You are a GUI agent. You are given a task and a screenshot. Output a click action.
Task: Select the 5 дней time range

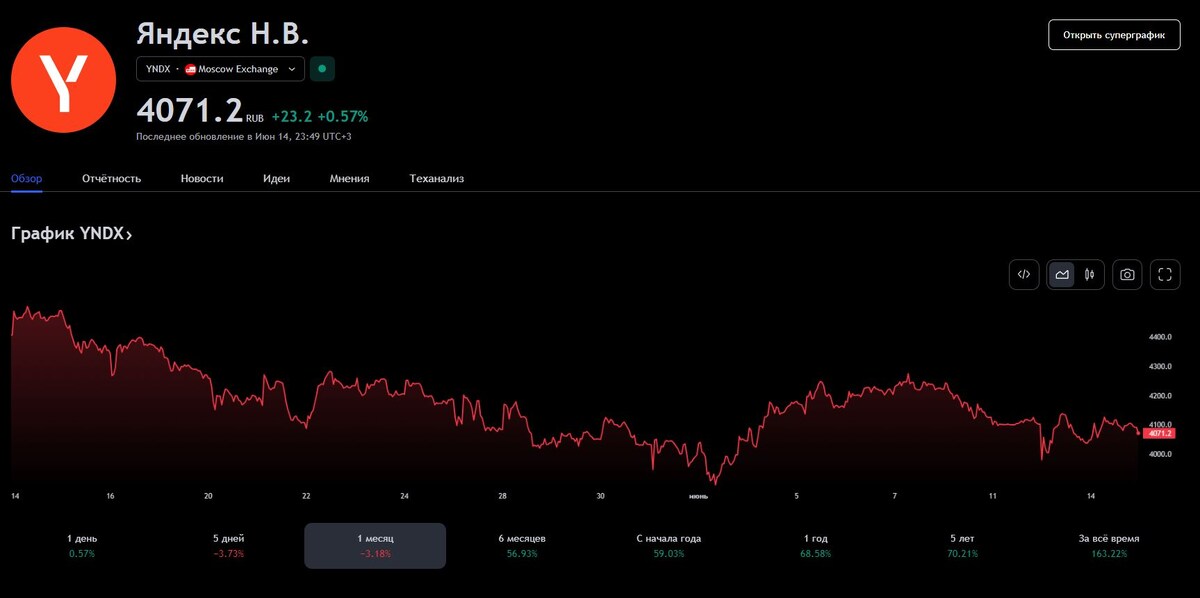pyautogui.click(x=228, y=545)
